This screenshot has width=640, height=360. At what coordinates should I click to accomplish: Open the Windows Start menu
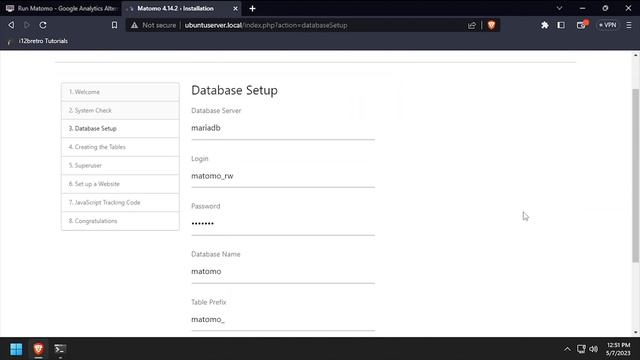click(16, 349)
